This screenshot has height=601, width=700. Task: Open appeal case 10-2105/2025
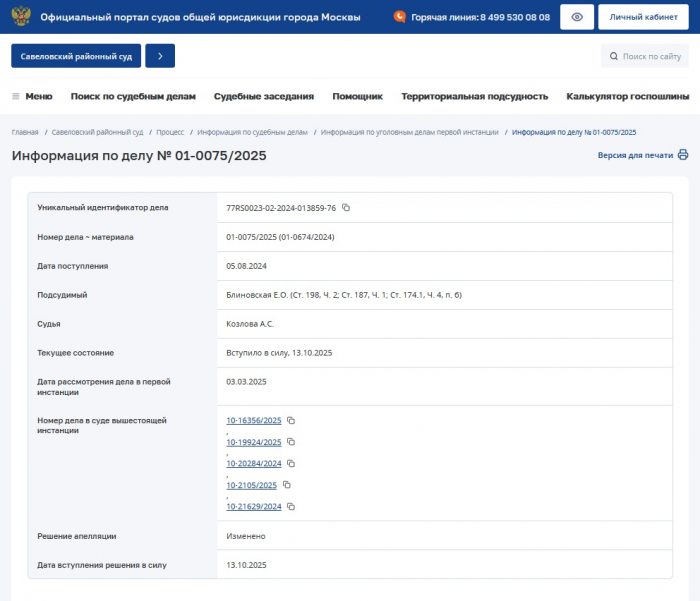tap(251, 485)
